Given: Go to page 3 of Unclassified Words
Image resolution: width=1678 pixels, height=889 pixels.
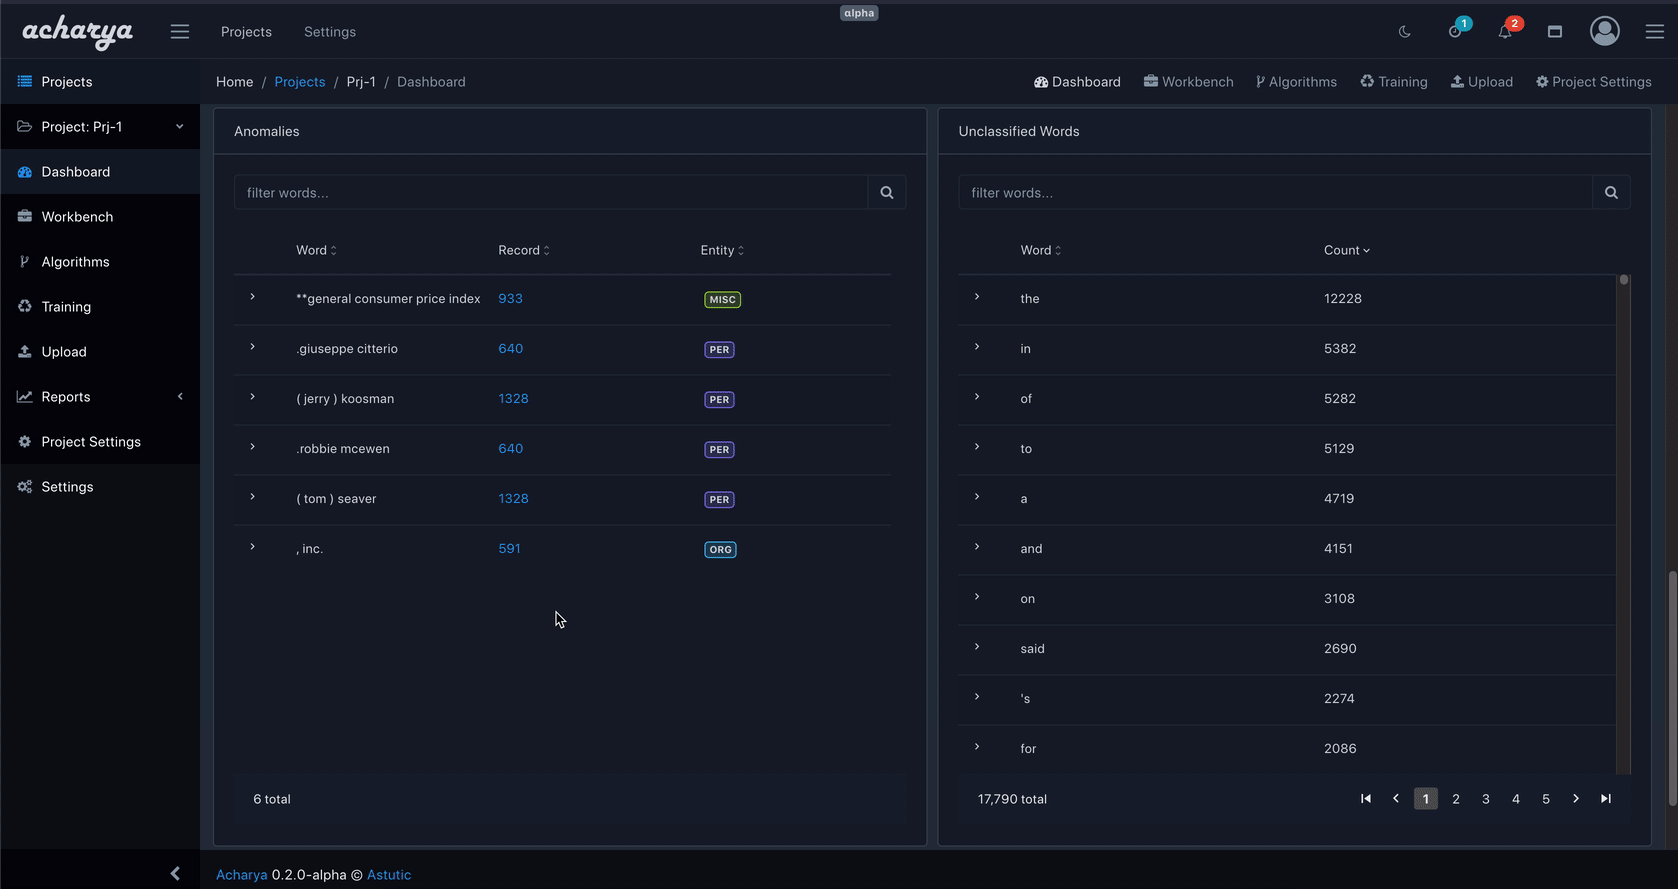Looking at the screenshot, I should click(1485, 799).
